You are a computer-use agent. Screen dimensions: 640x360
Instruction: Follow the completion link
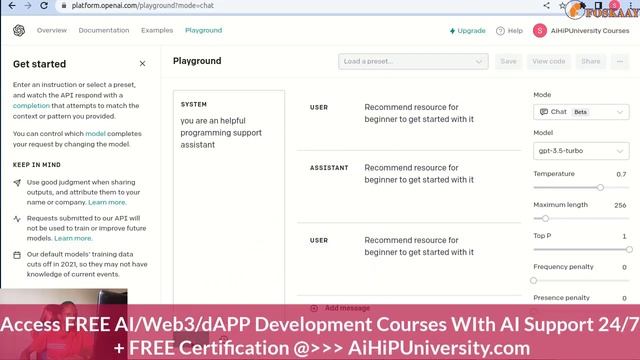(31, 106)
